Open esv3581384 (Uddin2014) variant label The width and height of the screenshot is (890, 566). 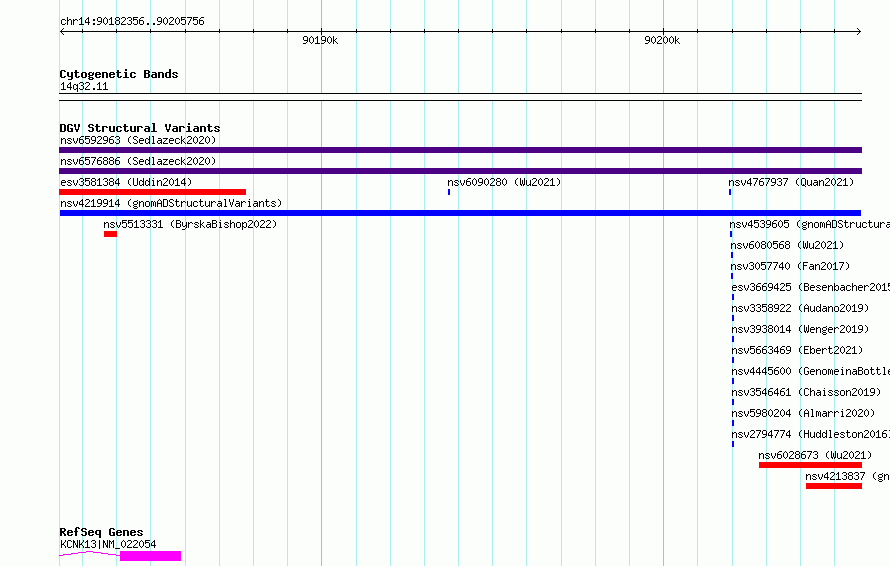click(x=126, y=182)
